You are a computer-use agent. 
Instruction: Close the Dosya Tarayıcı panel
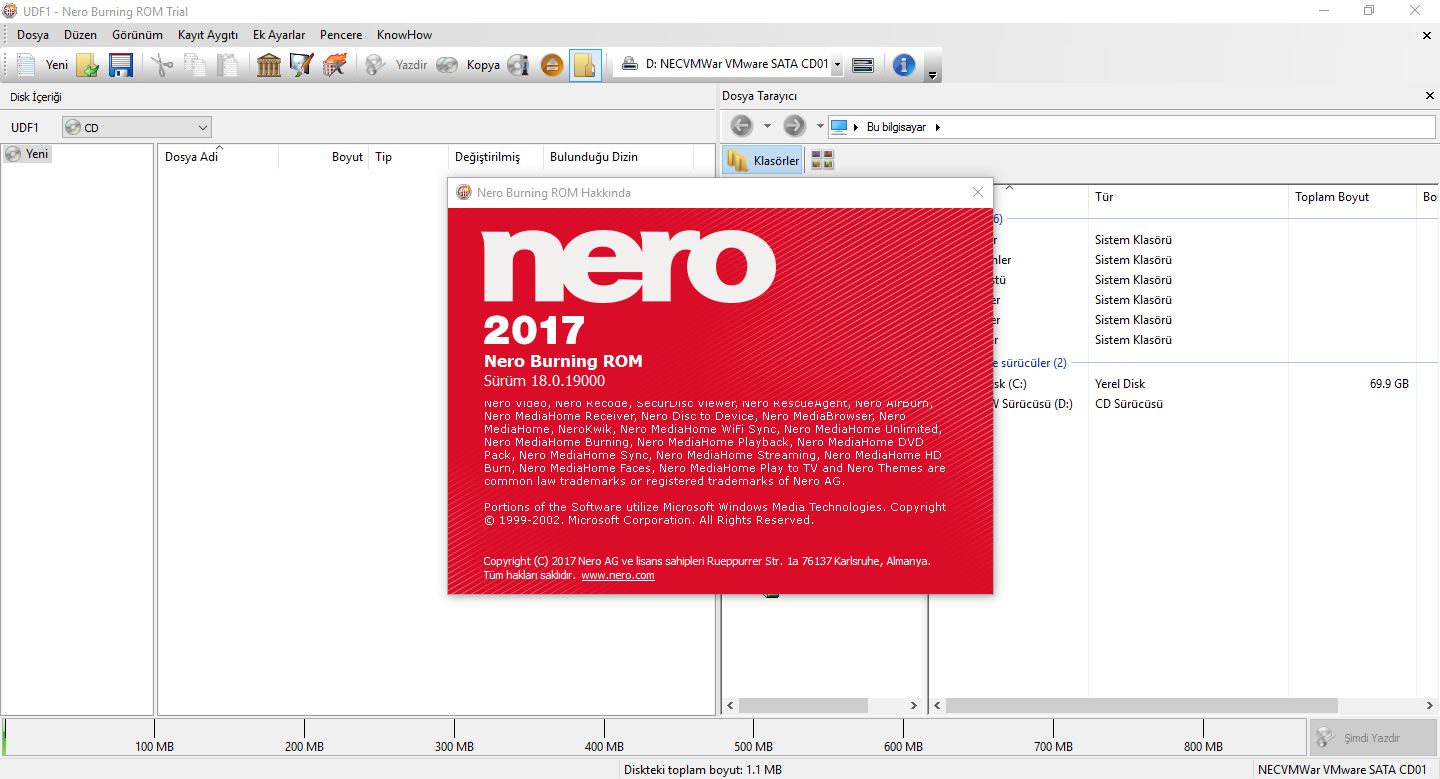pyautogui.click(x=1429, y=96)
